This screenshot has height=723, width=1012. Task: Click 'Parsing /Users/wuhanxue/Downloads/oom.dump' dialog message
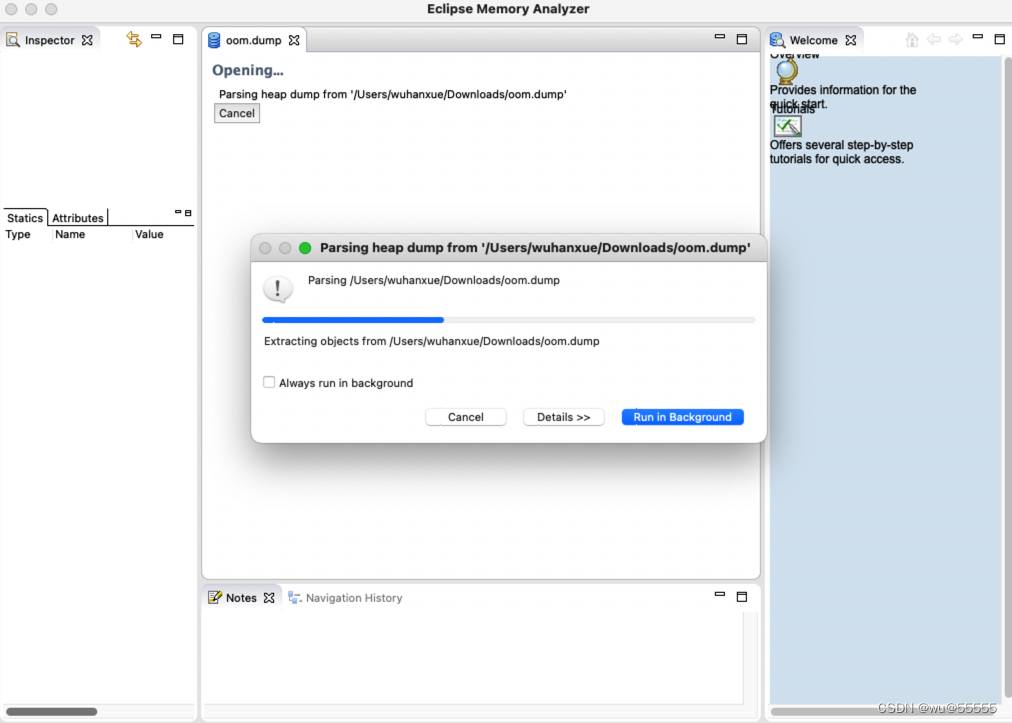click(x=434, y=280)
